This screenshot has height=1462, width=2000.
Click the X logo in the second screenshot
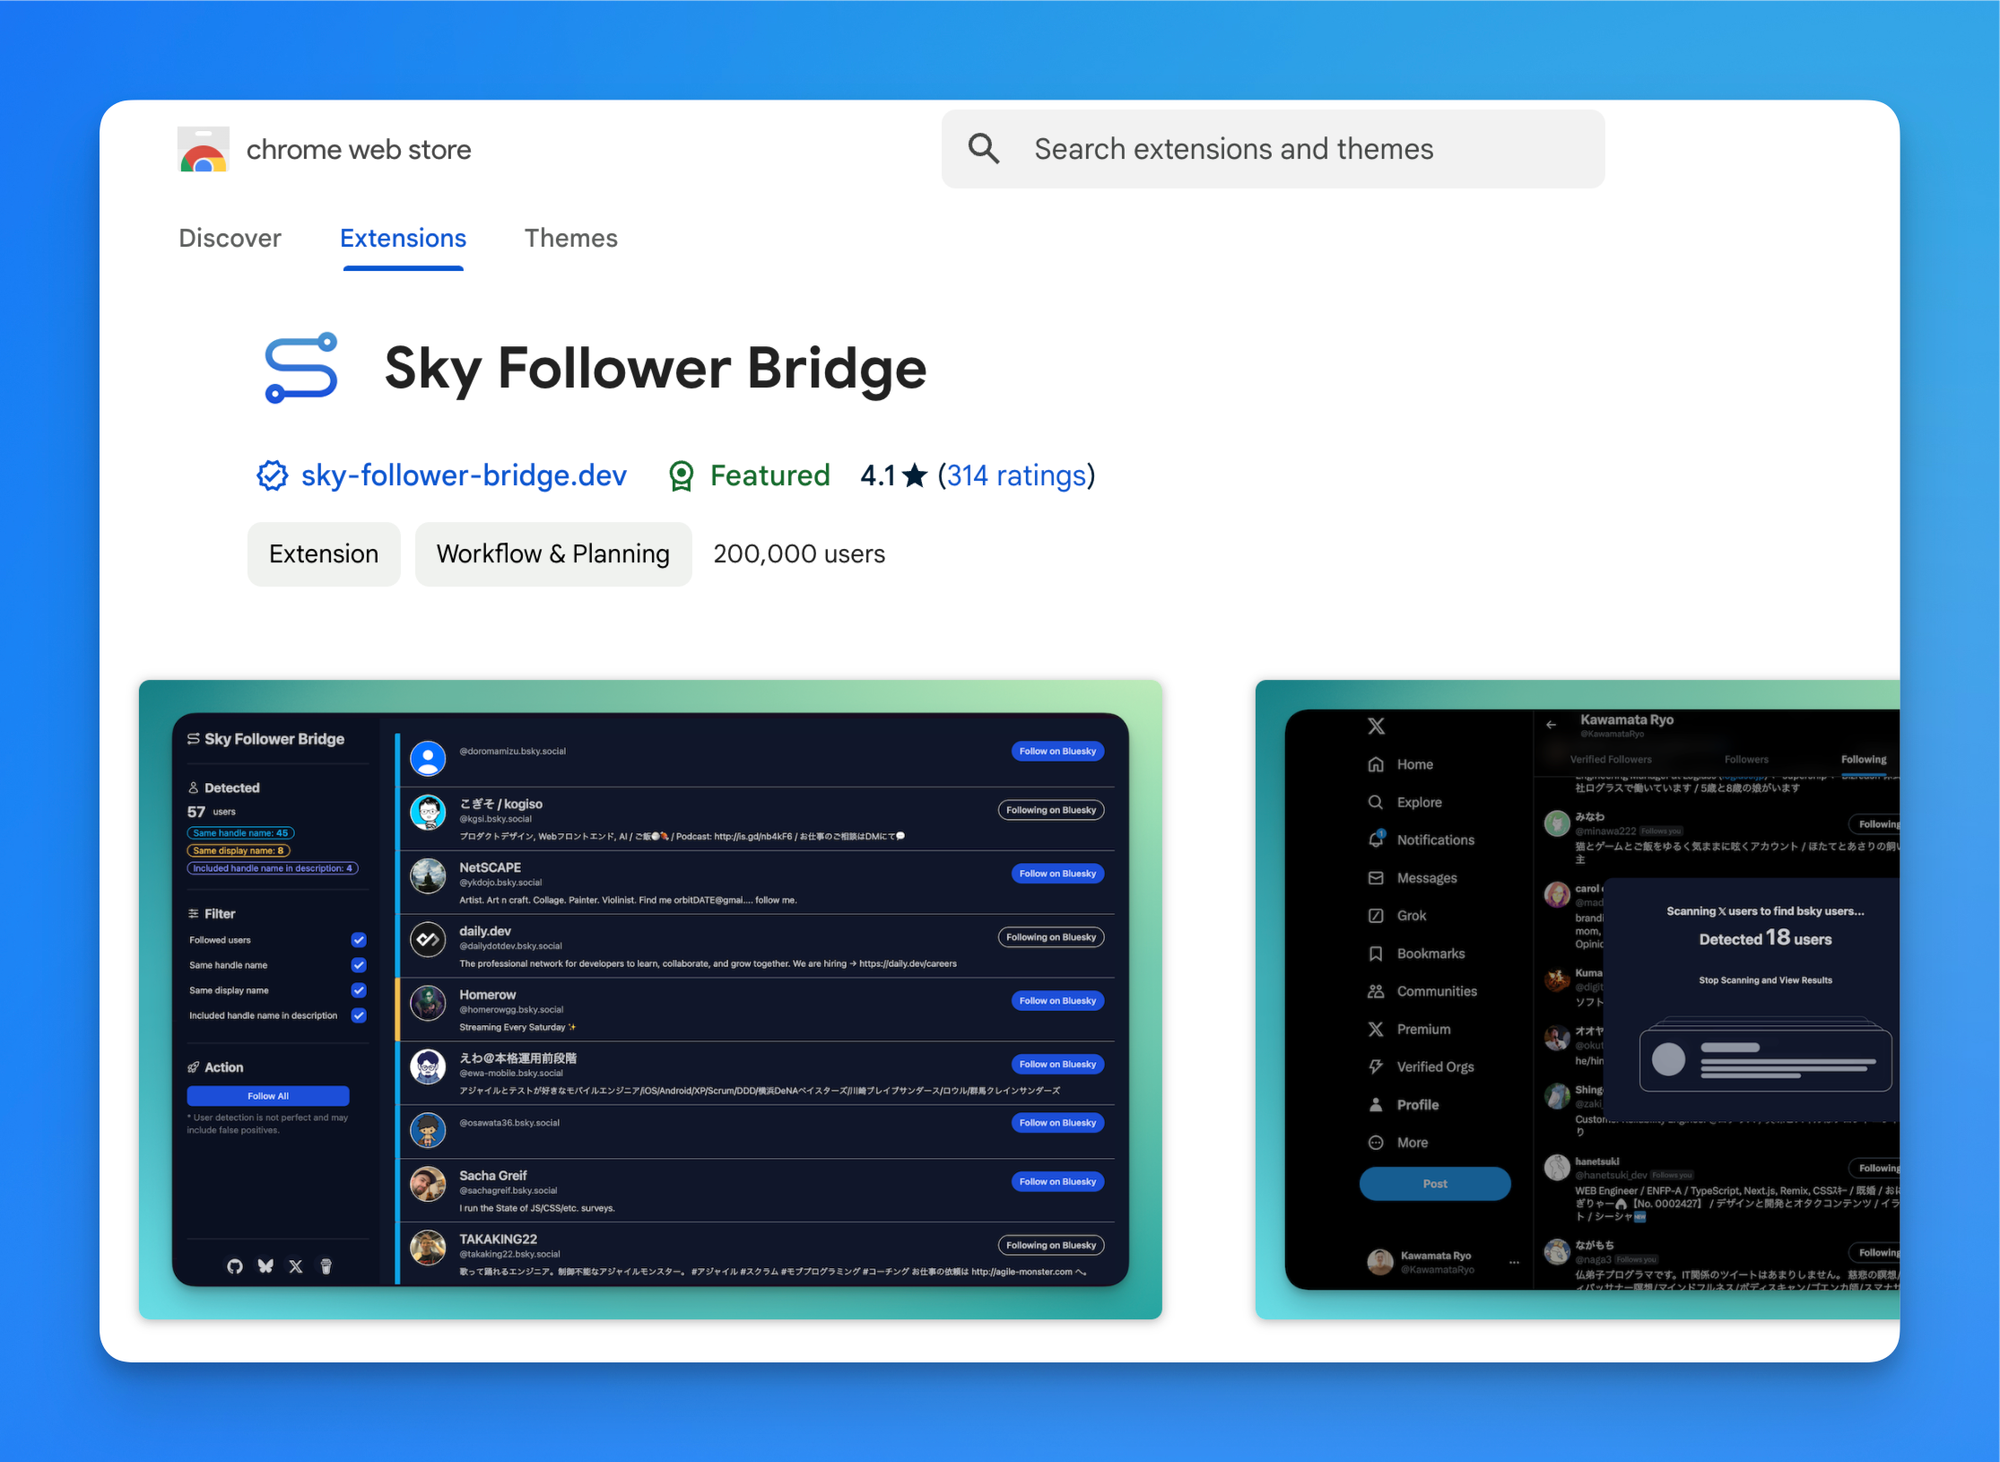point(1376,726)
